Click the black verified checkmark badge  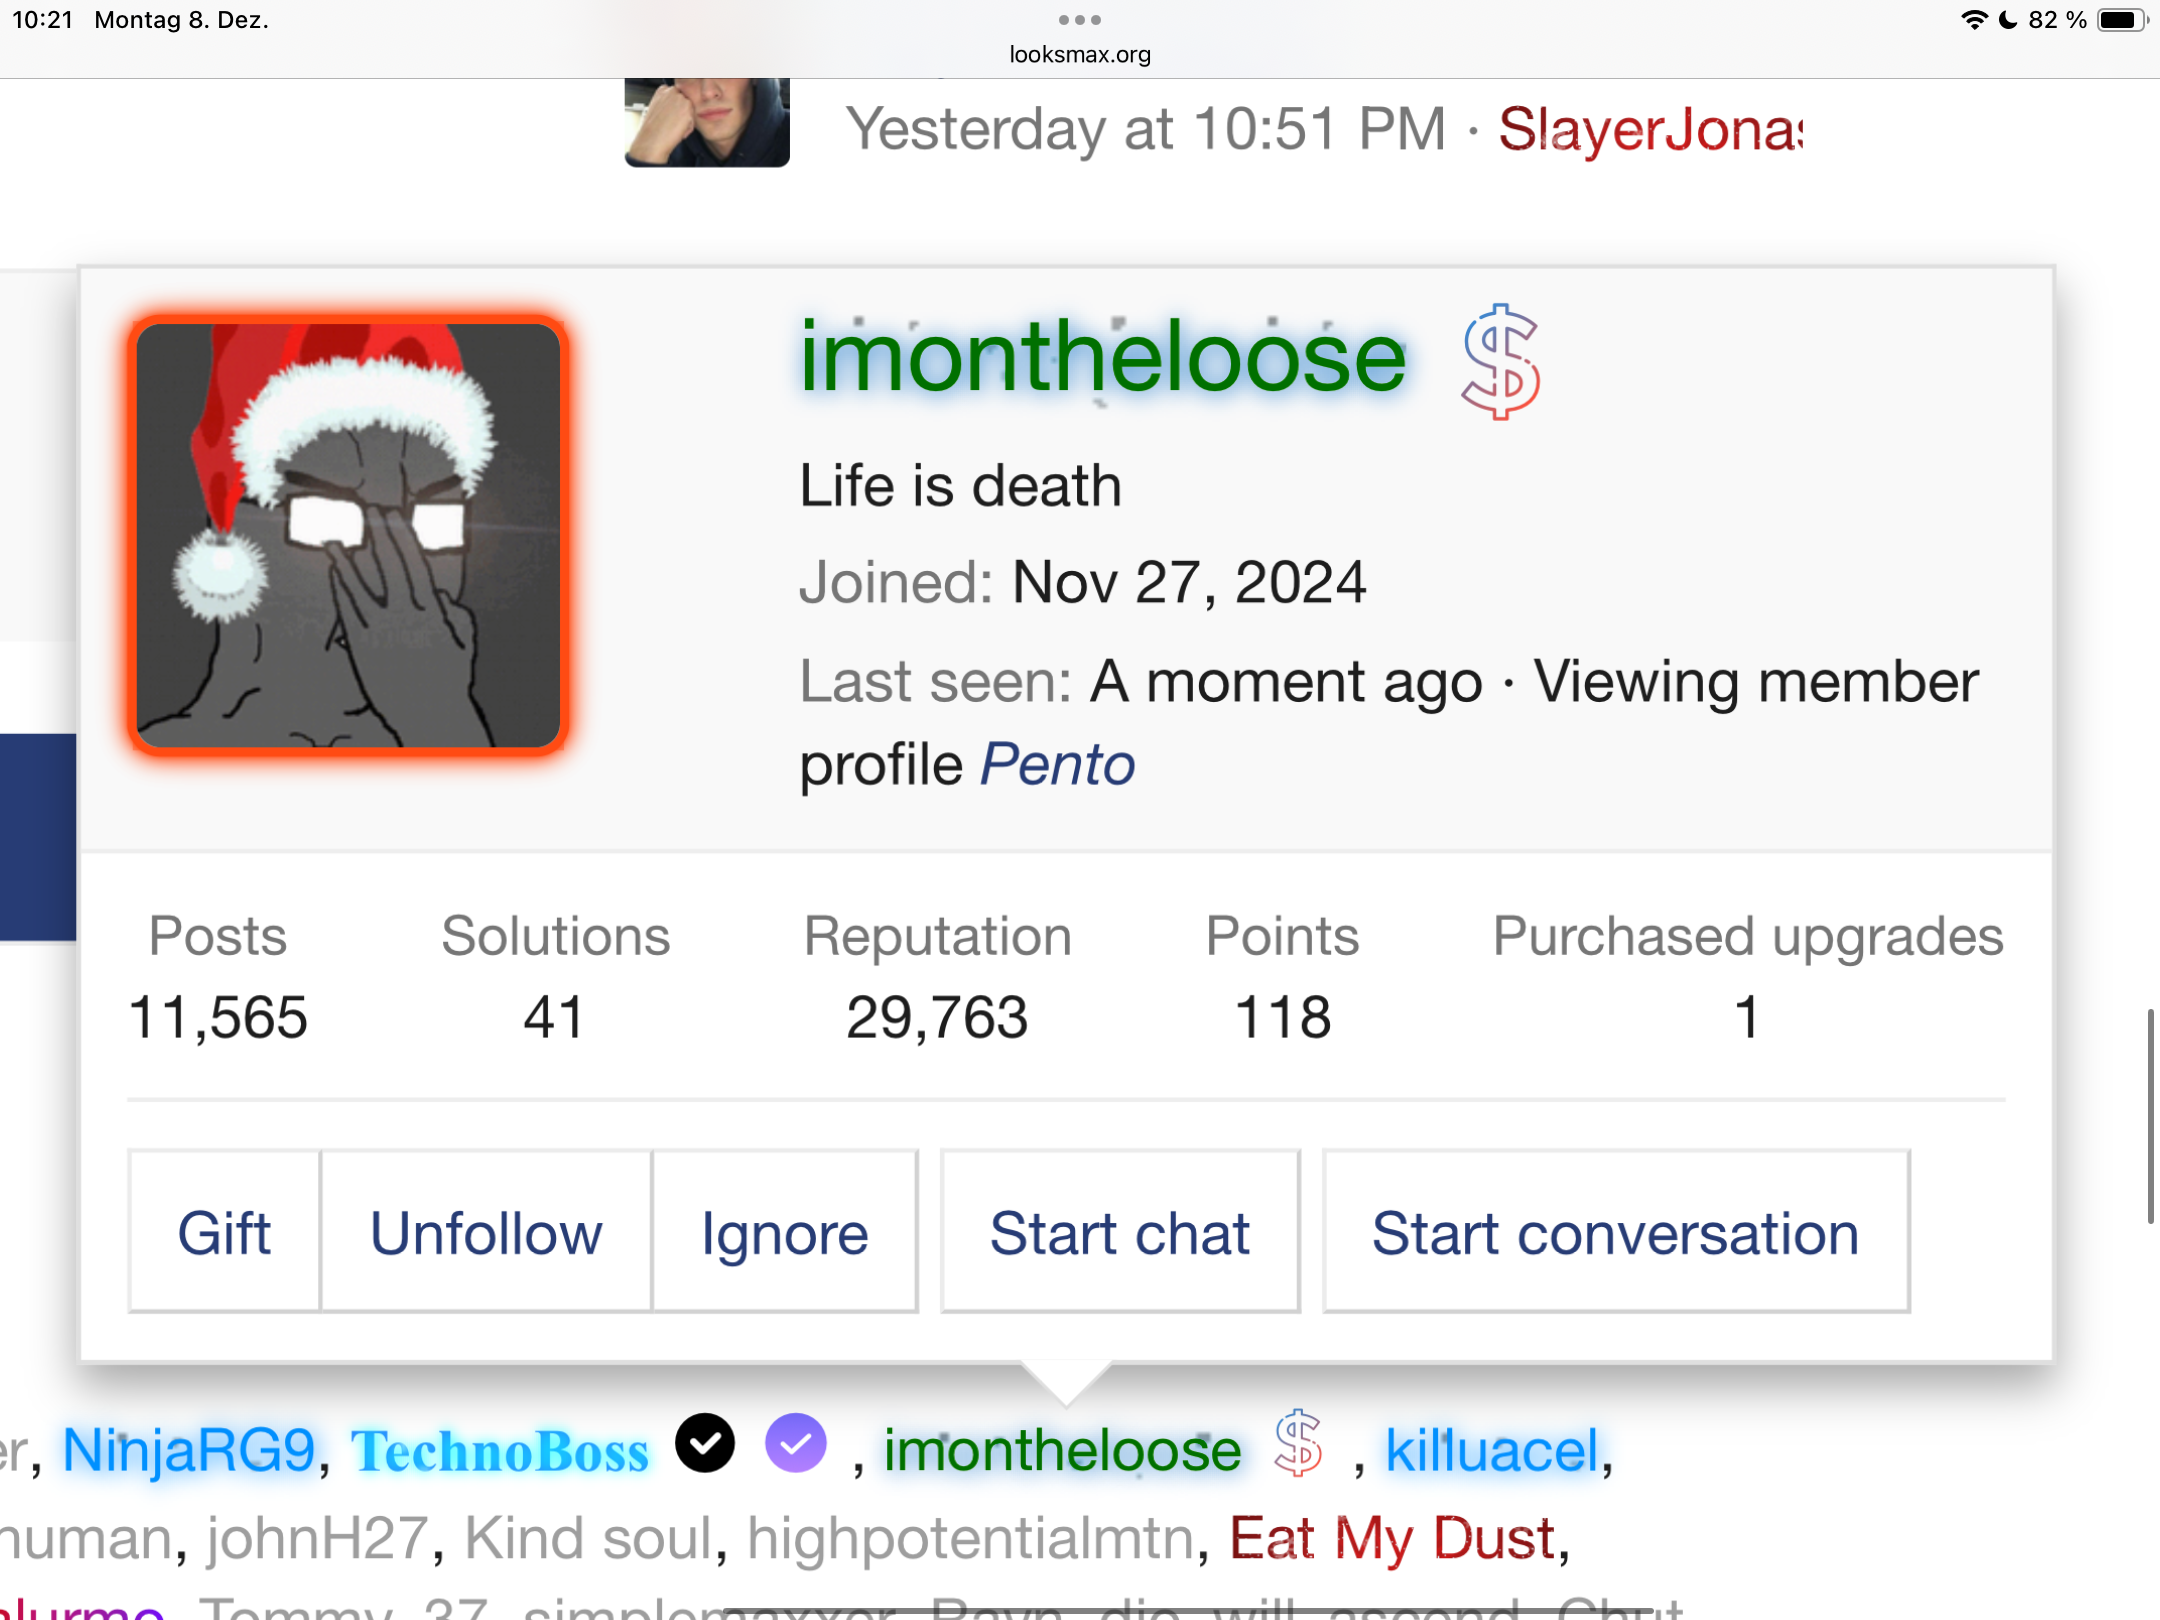705,1443
